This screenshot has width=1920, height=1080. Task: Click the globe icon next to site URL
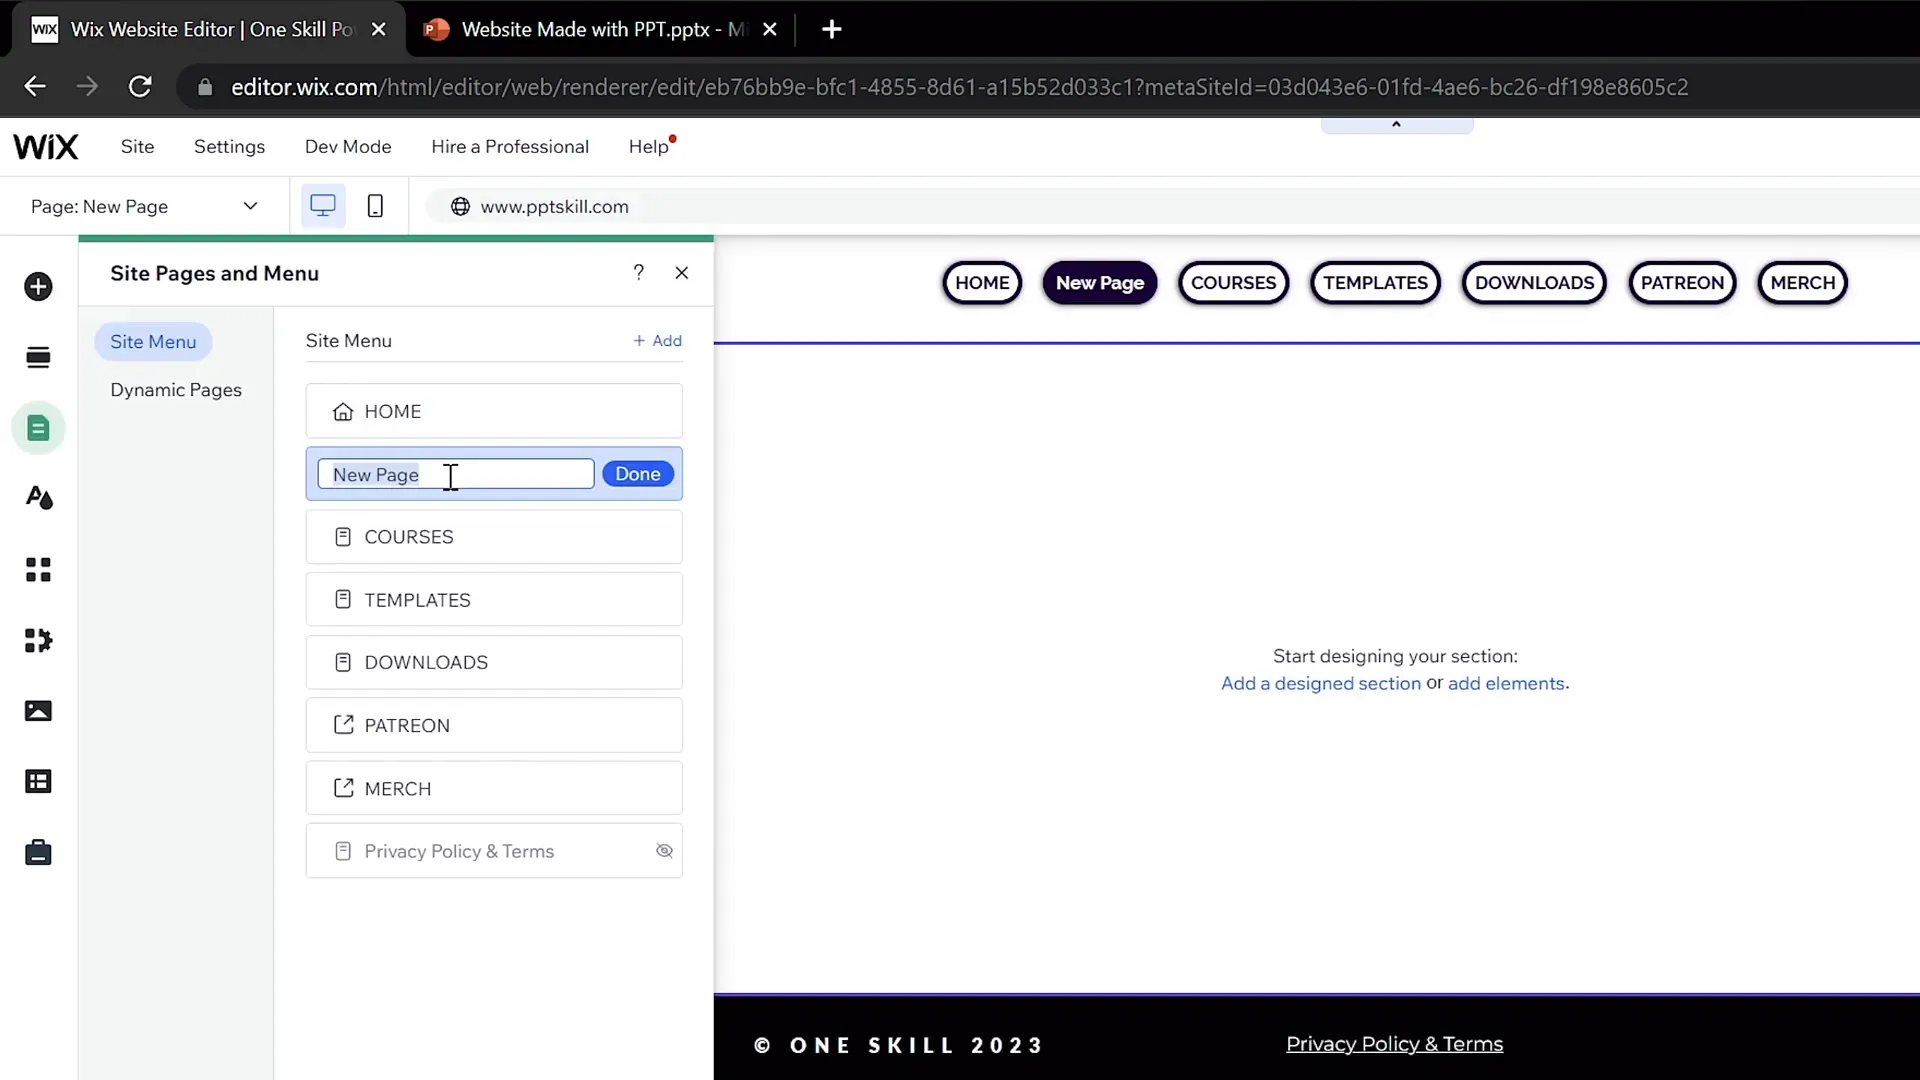[x=460, y=207]
